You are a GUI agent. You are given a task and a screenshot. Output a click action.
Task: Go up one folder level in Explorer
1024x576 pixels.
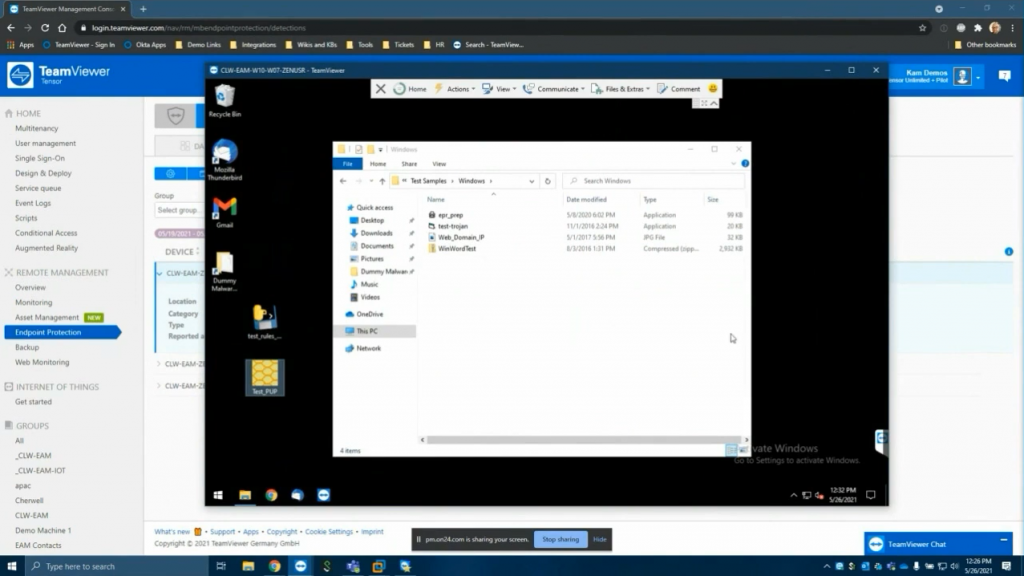click(382, 181)
